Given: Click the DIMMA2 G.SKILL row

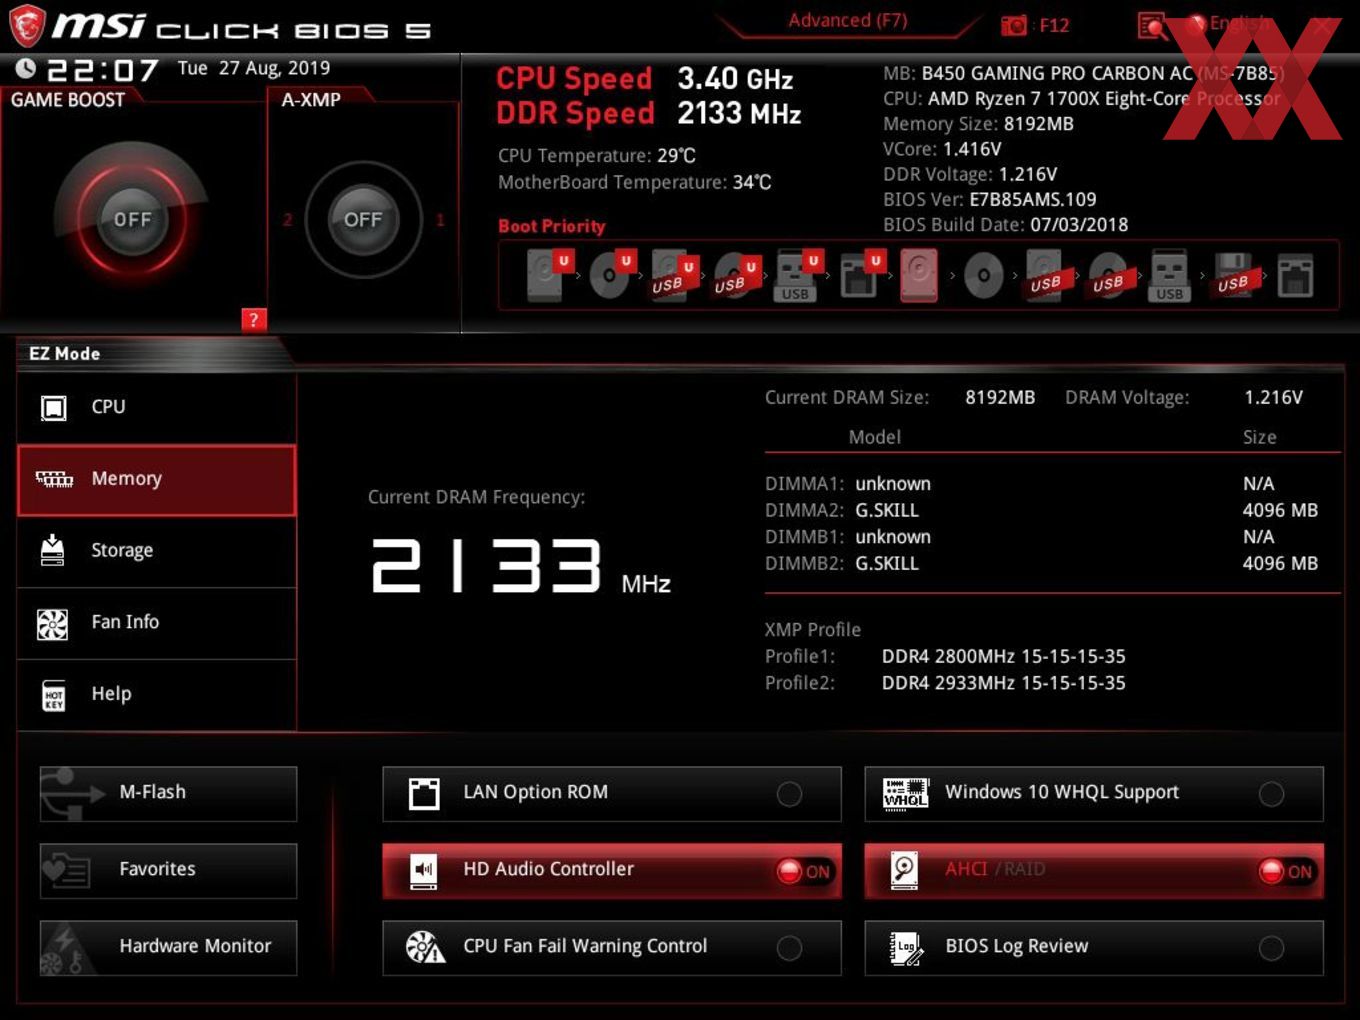Looking at the screenshot, I should point(1041,510).
